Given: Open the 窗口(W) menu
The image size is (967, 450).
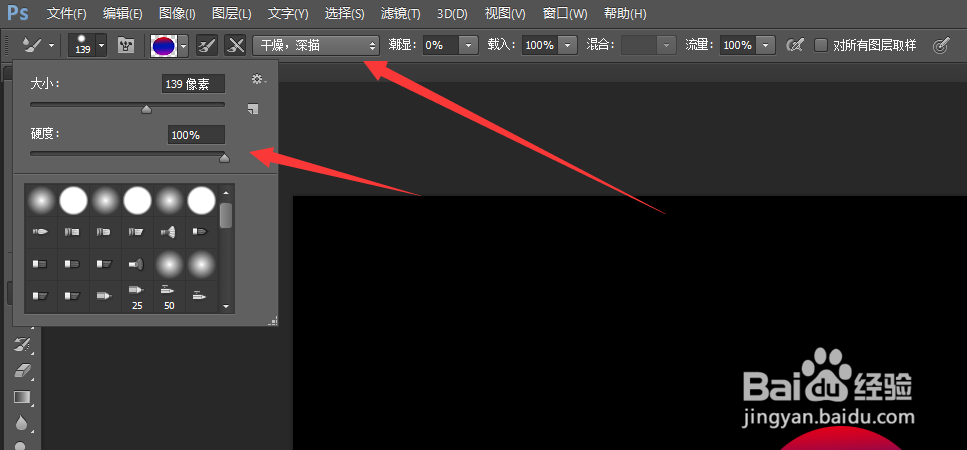Looking at the screenshot, I should pyautogui.click(x=565, y=14).
